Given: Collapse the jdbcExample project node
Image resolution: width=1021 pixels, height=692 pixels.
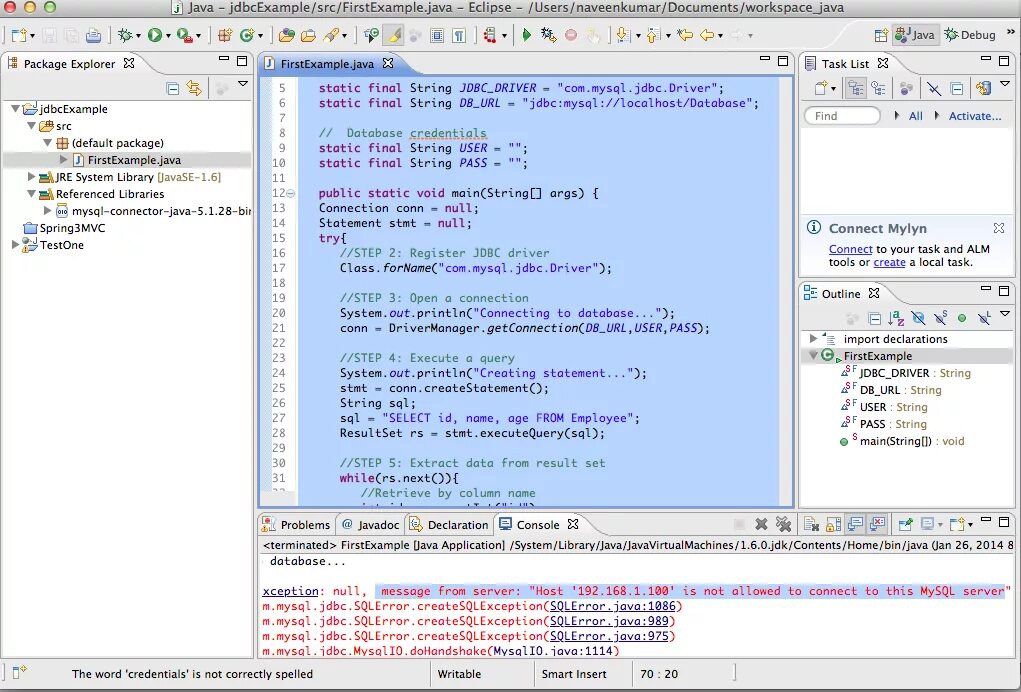Looking at the screenshot, I should tap(14, 109).
